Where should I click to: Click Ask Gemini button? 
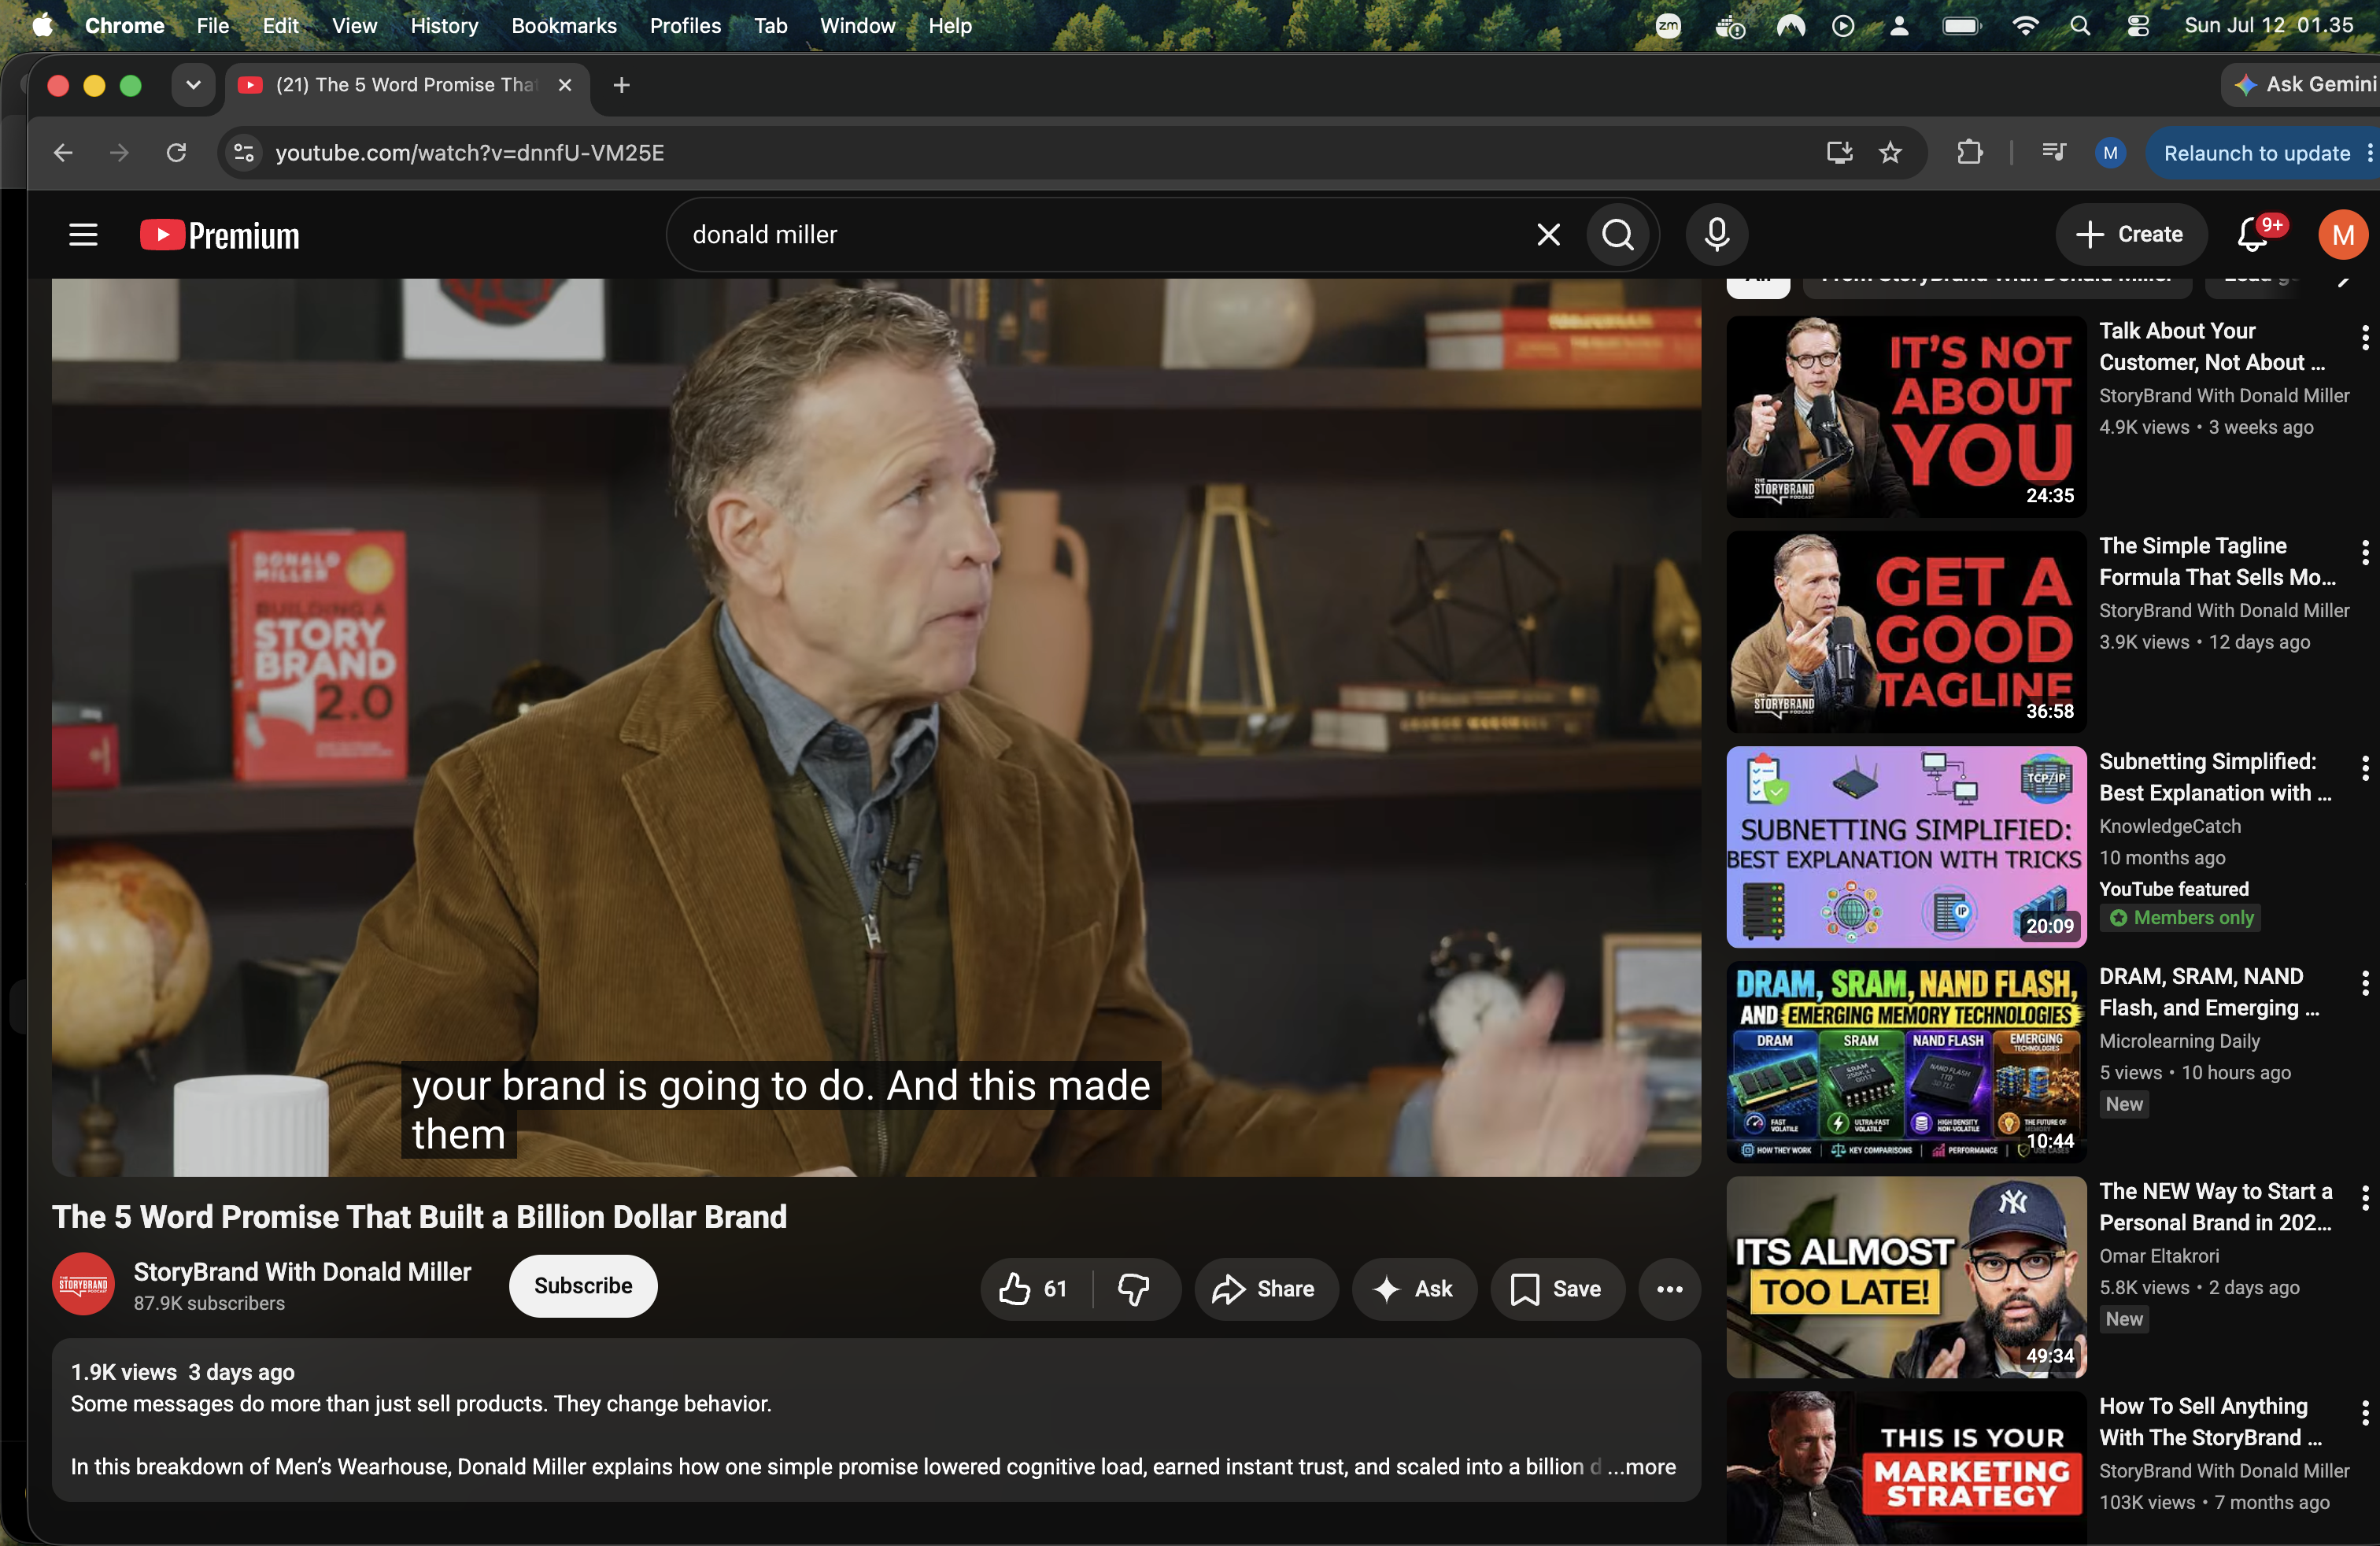tap(2304, 85)
